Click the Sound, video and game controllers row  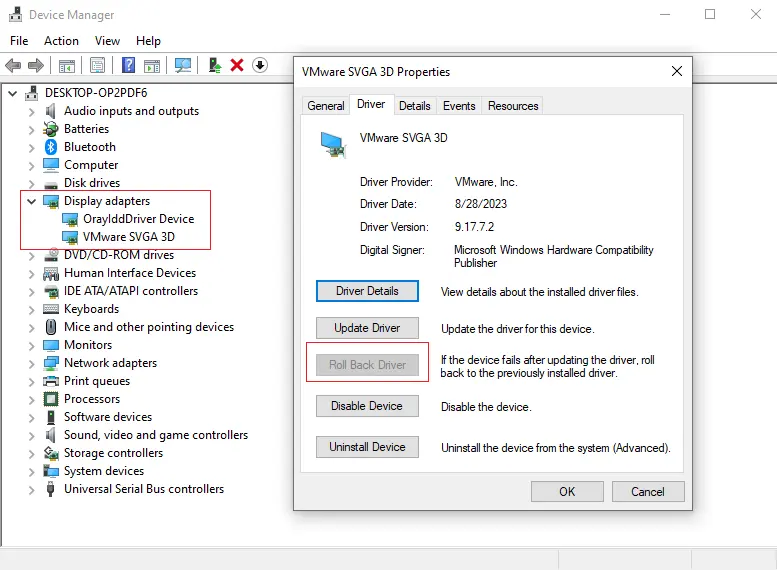point(156,435)
